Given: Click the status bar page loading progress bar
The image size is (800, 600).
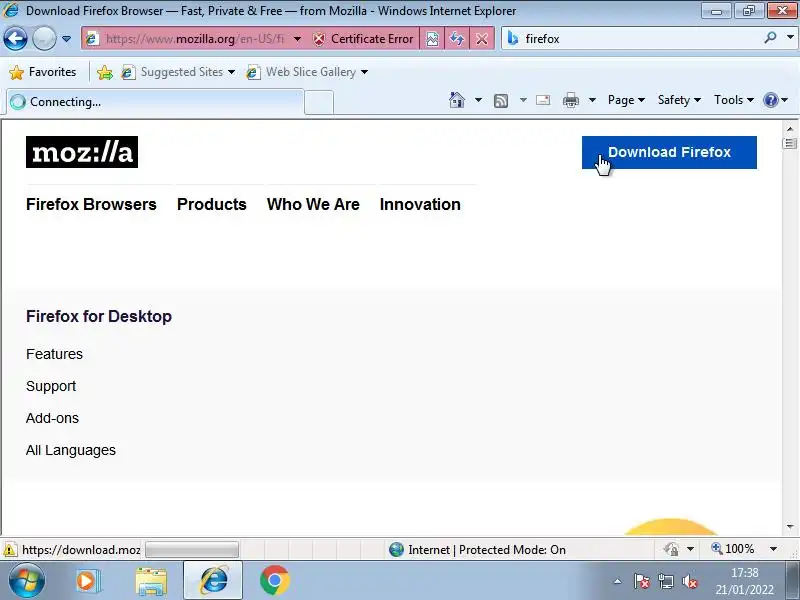Looking at the screenshot, I should coord(192,549).
